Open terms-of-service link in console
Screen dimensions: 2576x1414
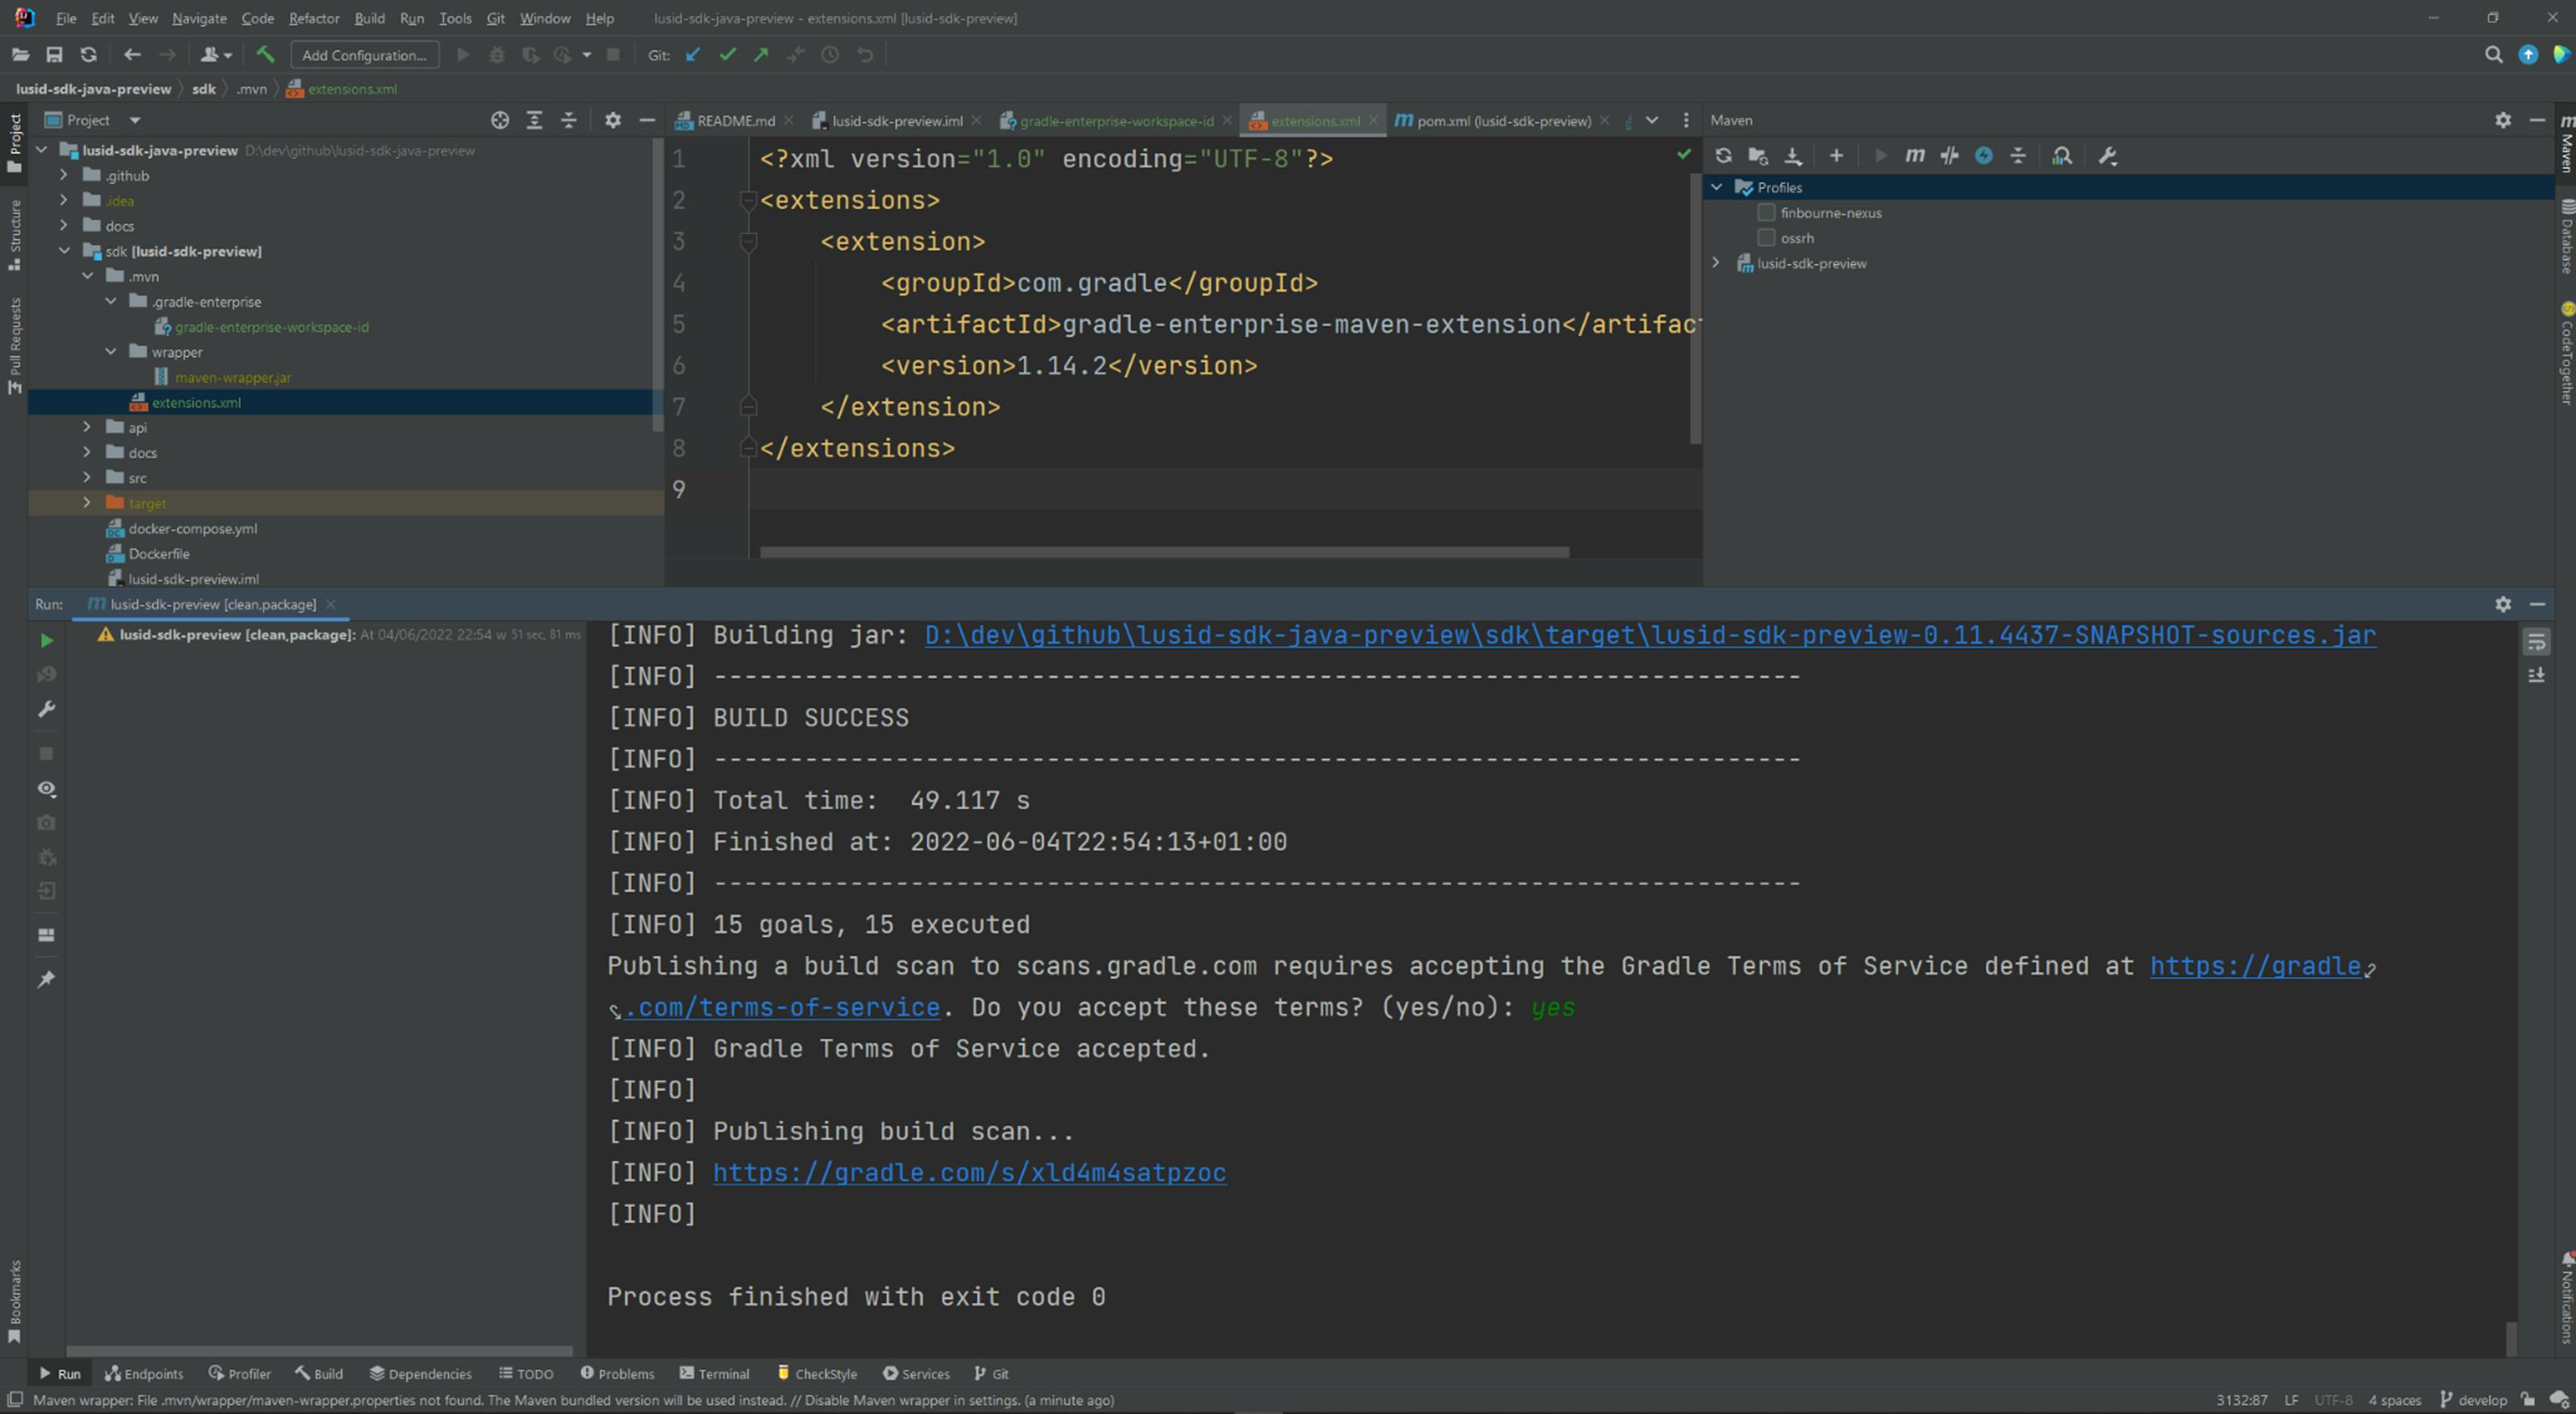[x=782, y=1007]
